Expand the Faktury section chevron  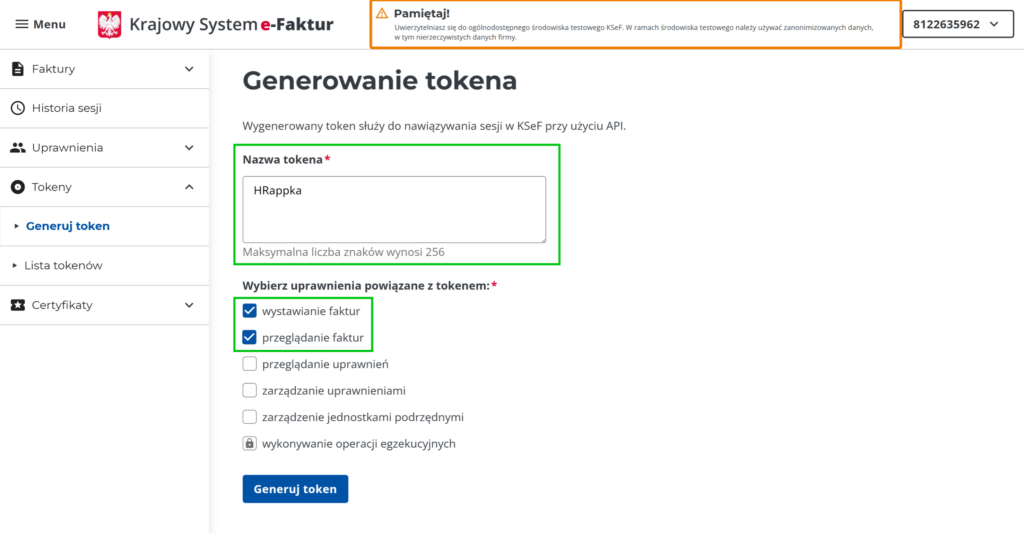190,69
